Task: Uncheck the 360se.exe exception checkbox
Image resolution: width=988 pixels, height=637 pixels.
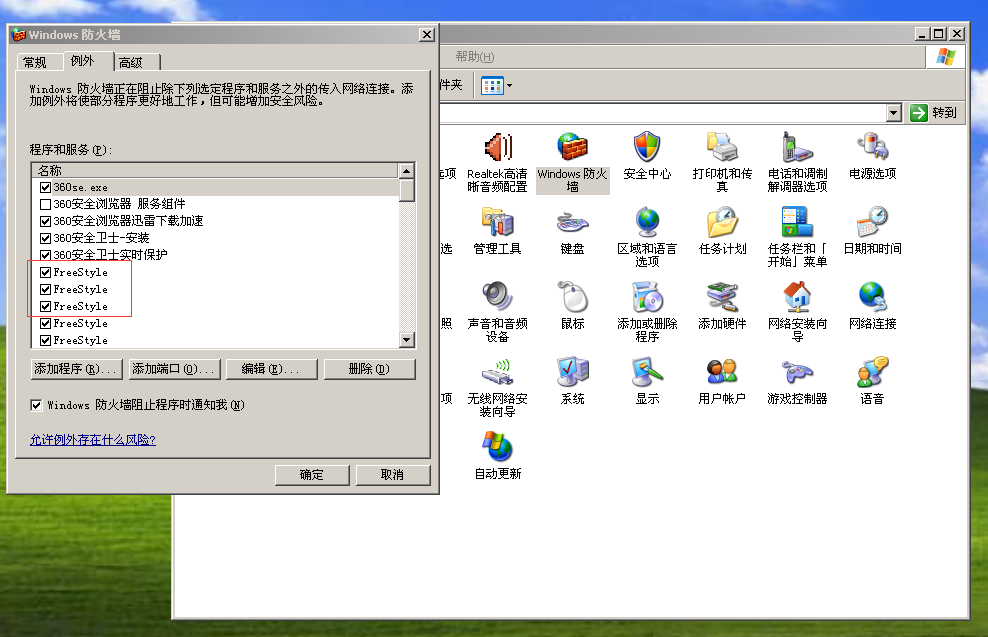Action: pyautogui.click(x=45, y=187)
